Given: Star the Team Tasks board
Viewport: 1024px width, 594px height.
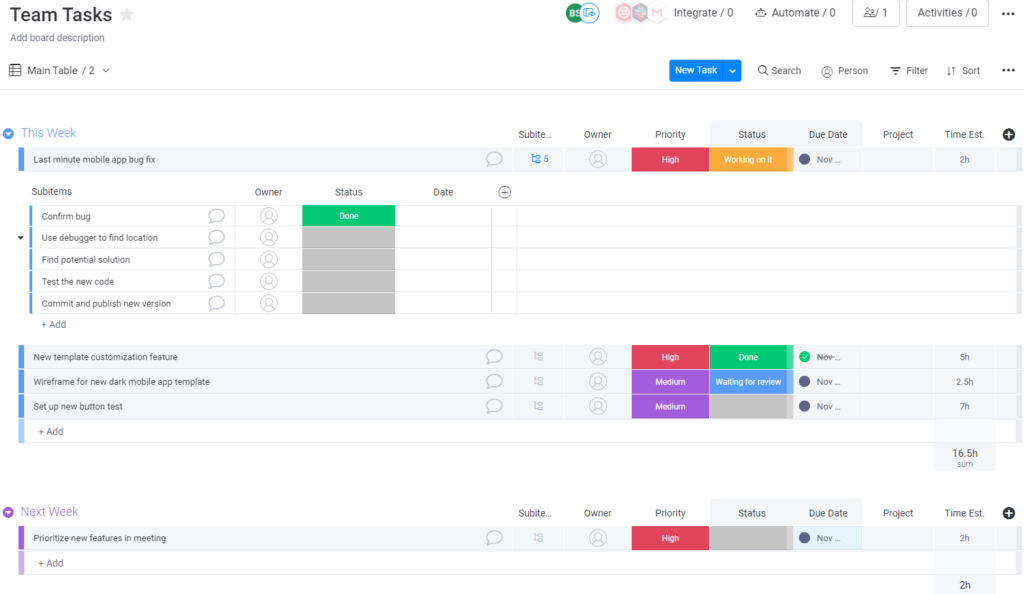Looking at the screenshot, I should (x=126, y=14).
